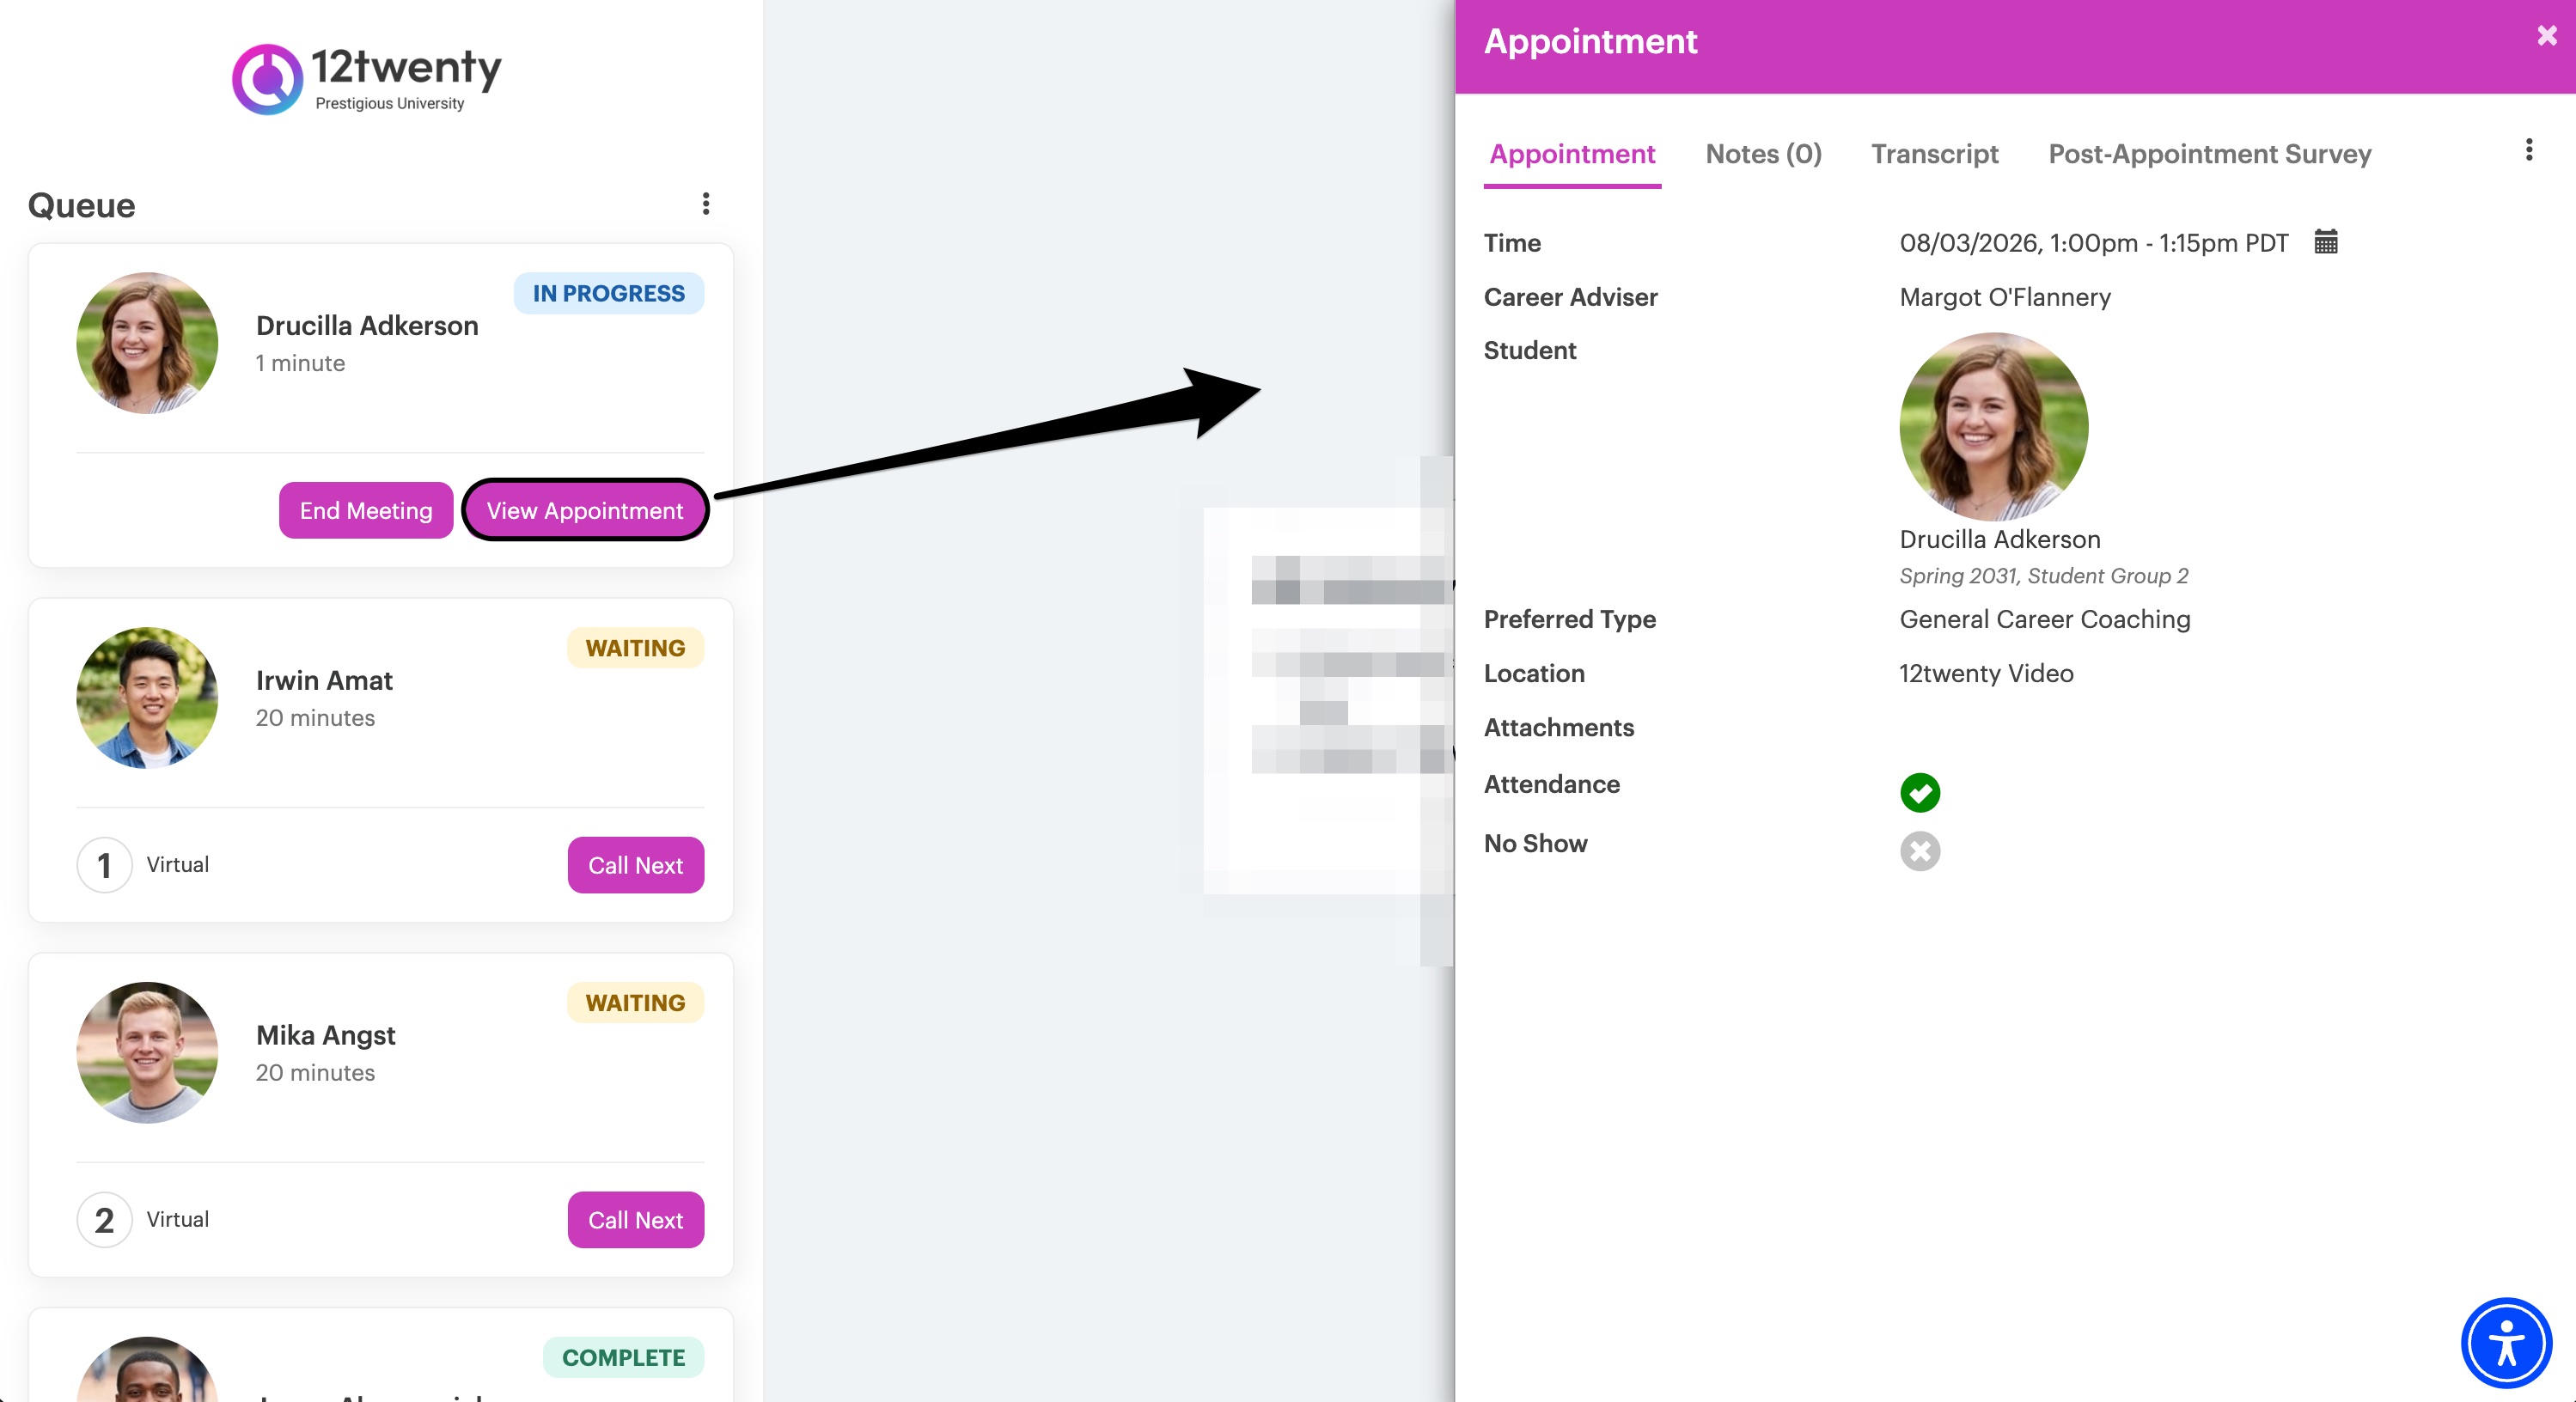Click the COMPLETE status badge
Viewport: 2576px width, 1402px height.
[623, 1358]
